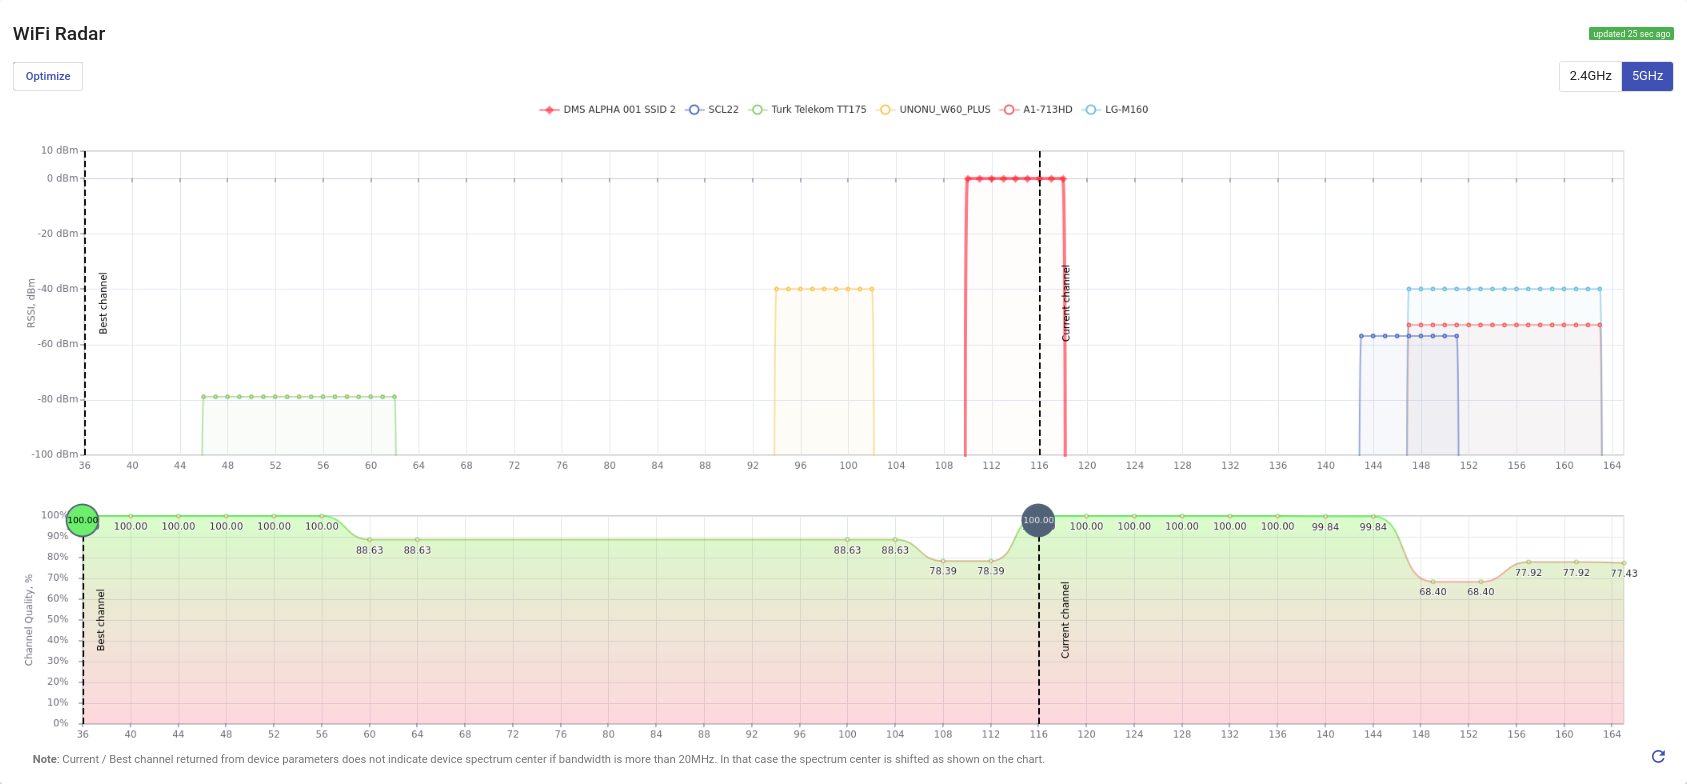Click the 88.63 quality point at channel 60
This screenshot has width=1687, height=784.
[x=370, y=540]
